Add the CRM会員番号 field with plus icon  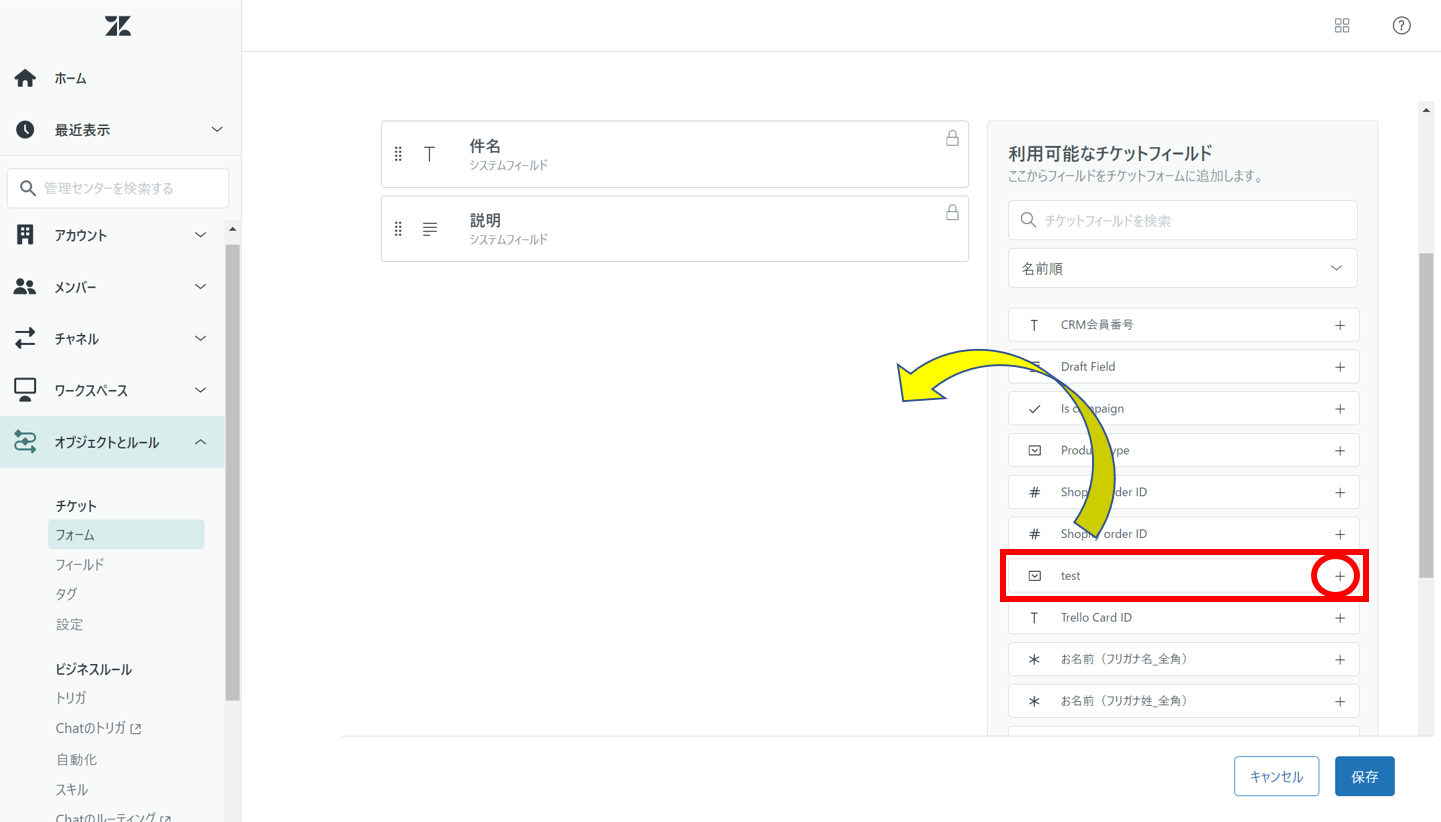click(1340, 325)
